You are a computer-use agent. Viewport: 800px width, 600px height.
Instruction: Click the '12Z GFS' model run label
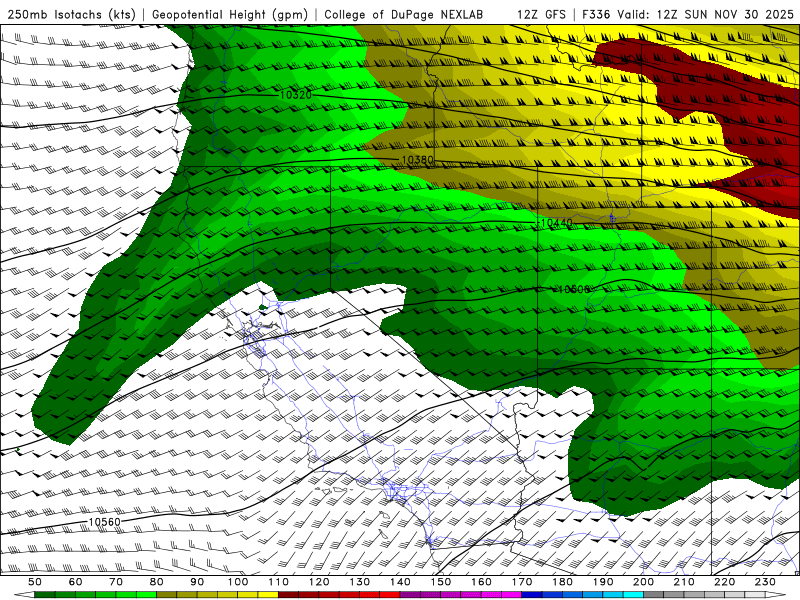click(x=541, y=14)
